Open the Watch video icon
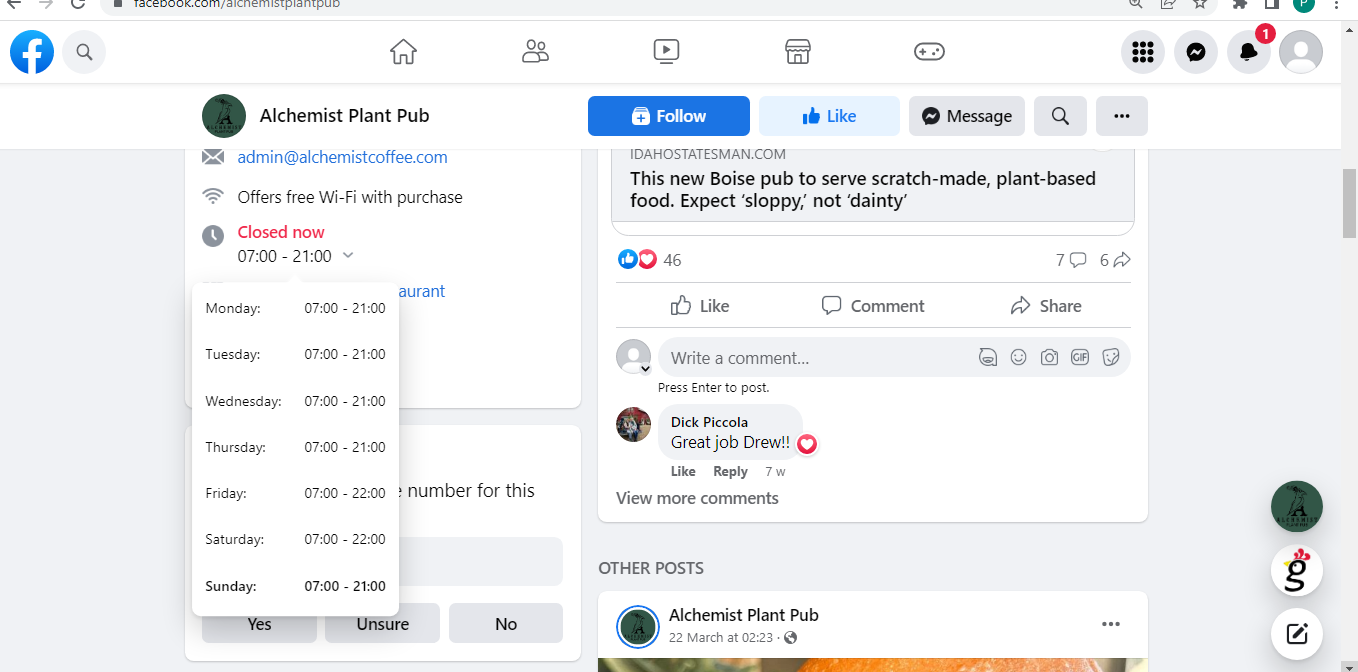Viewport: 1358px width, 672px height. click(666, 51)
